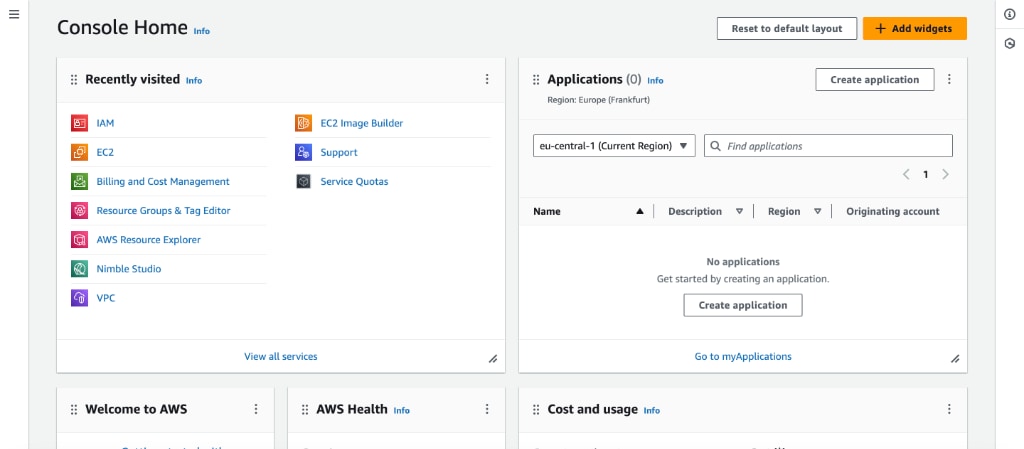This screenshot has height=449, width=1024.
Task: Click the Originating account column header
Action: click(893, 211)
